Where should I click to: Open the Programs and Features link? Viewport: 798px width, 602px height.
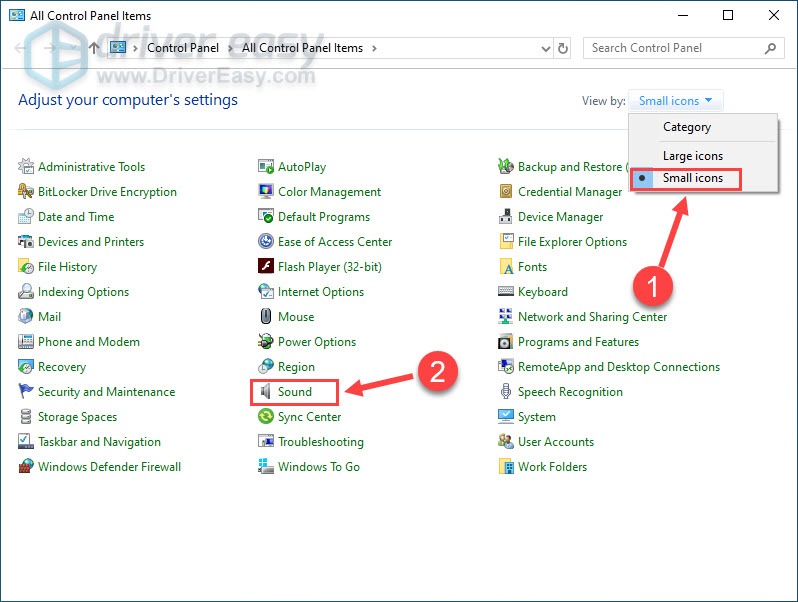577,342
